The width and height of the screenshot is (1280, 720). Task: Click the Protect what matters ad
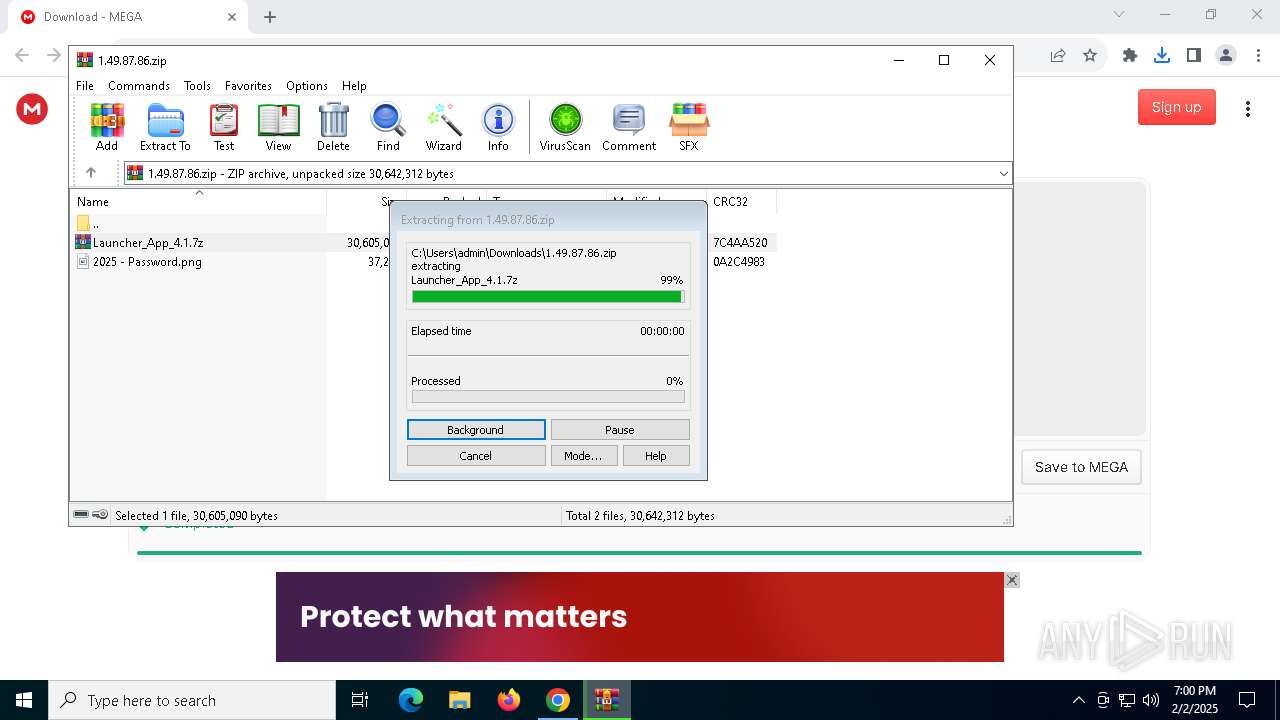[640, 617]
